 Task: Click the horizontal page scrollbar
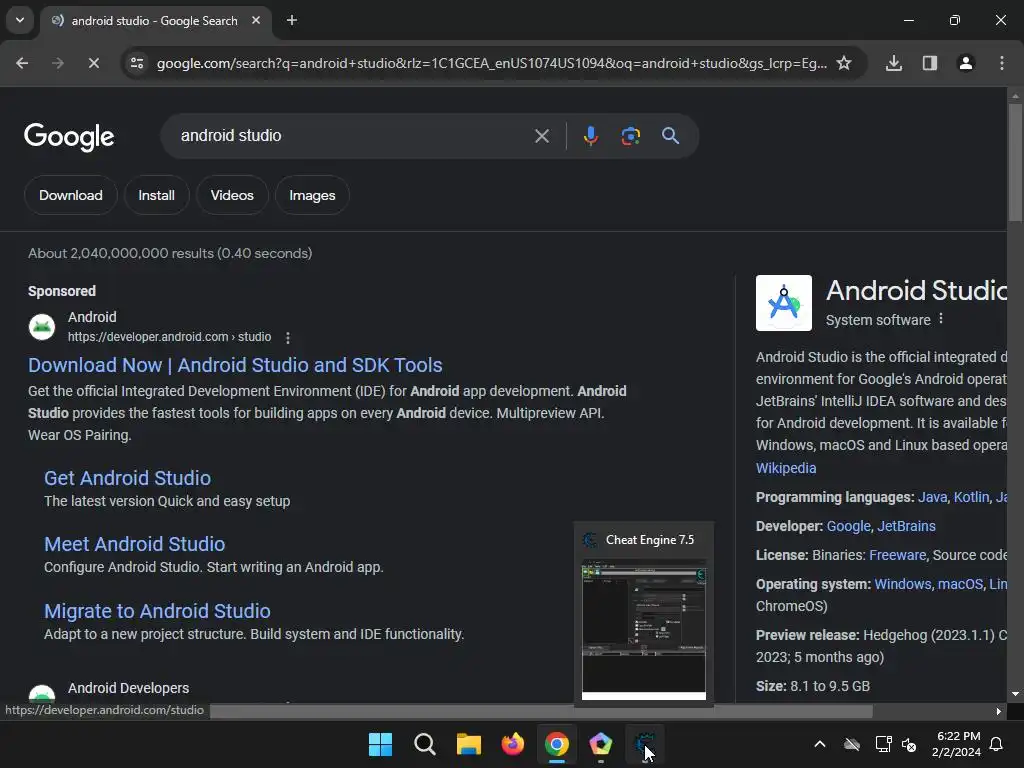coord(541,711)
